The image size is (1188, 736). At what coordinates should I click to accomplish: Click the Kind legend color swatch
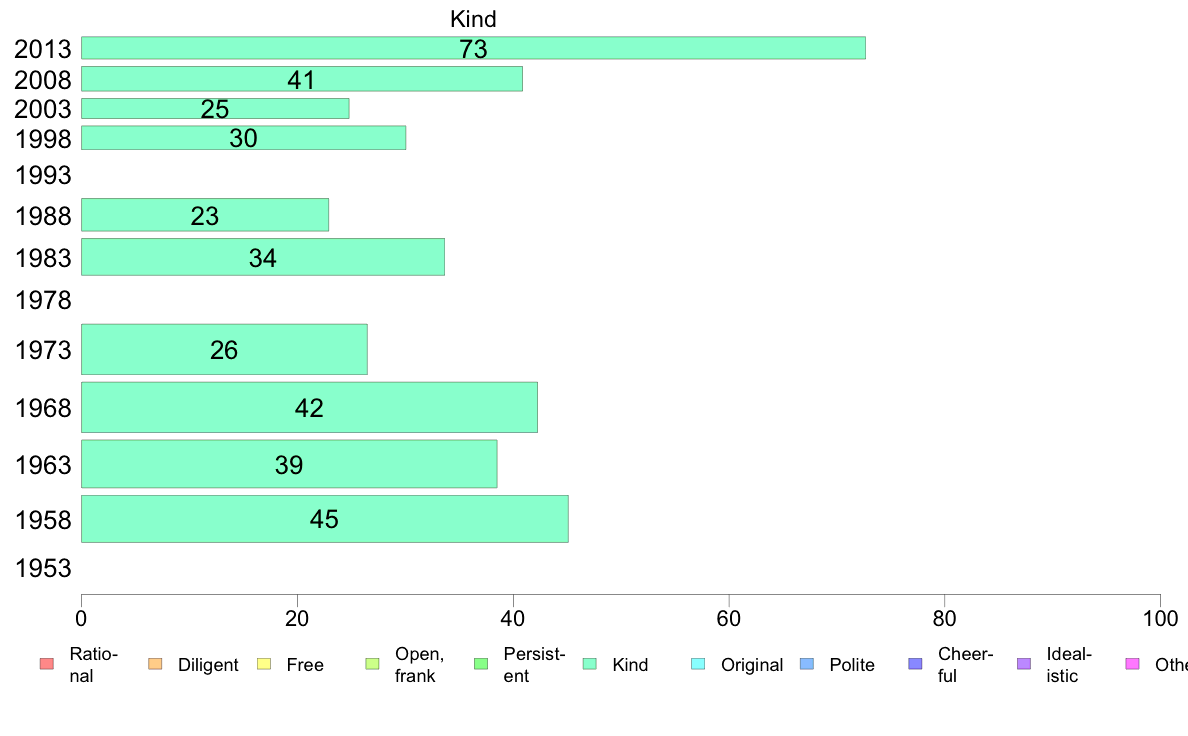tap(589, 664)
